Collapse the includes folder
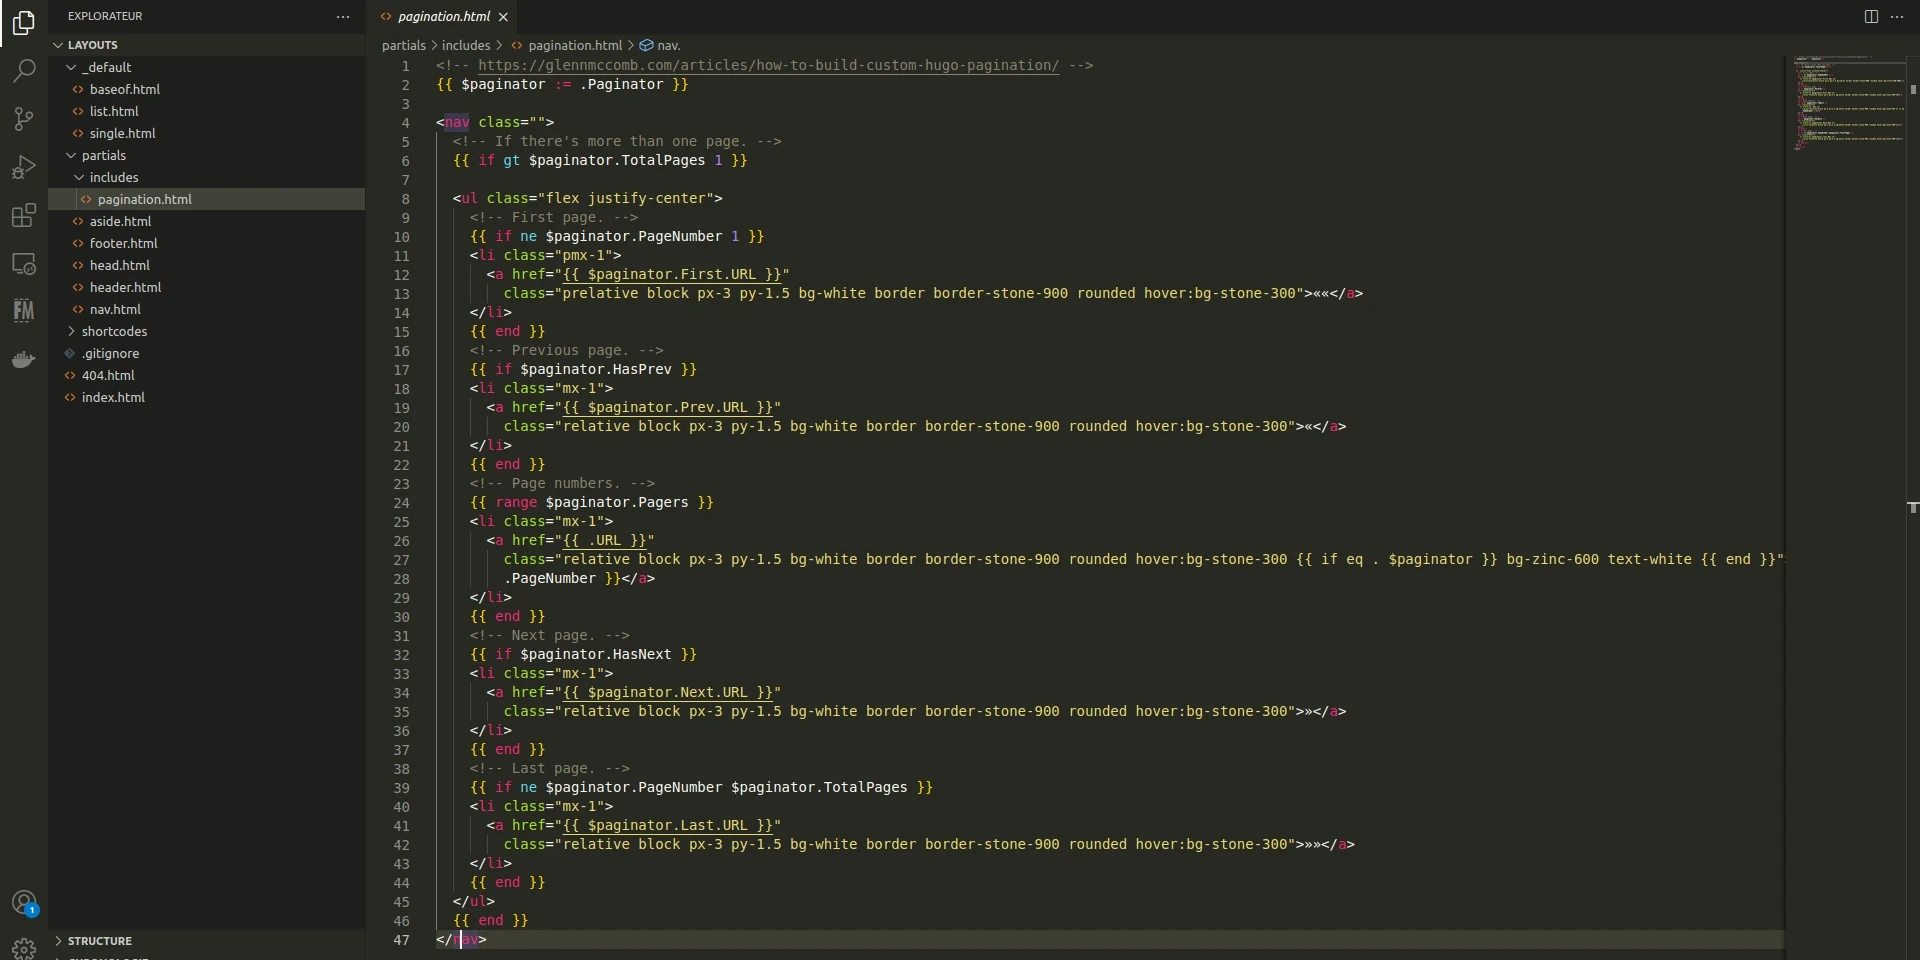Screen dimensions: 1920x960 (x=207, y=177)
